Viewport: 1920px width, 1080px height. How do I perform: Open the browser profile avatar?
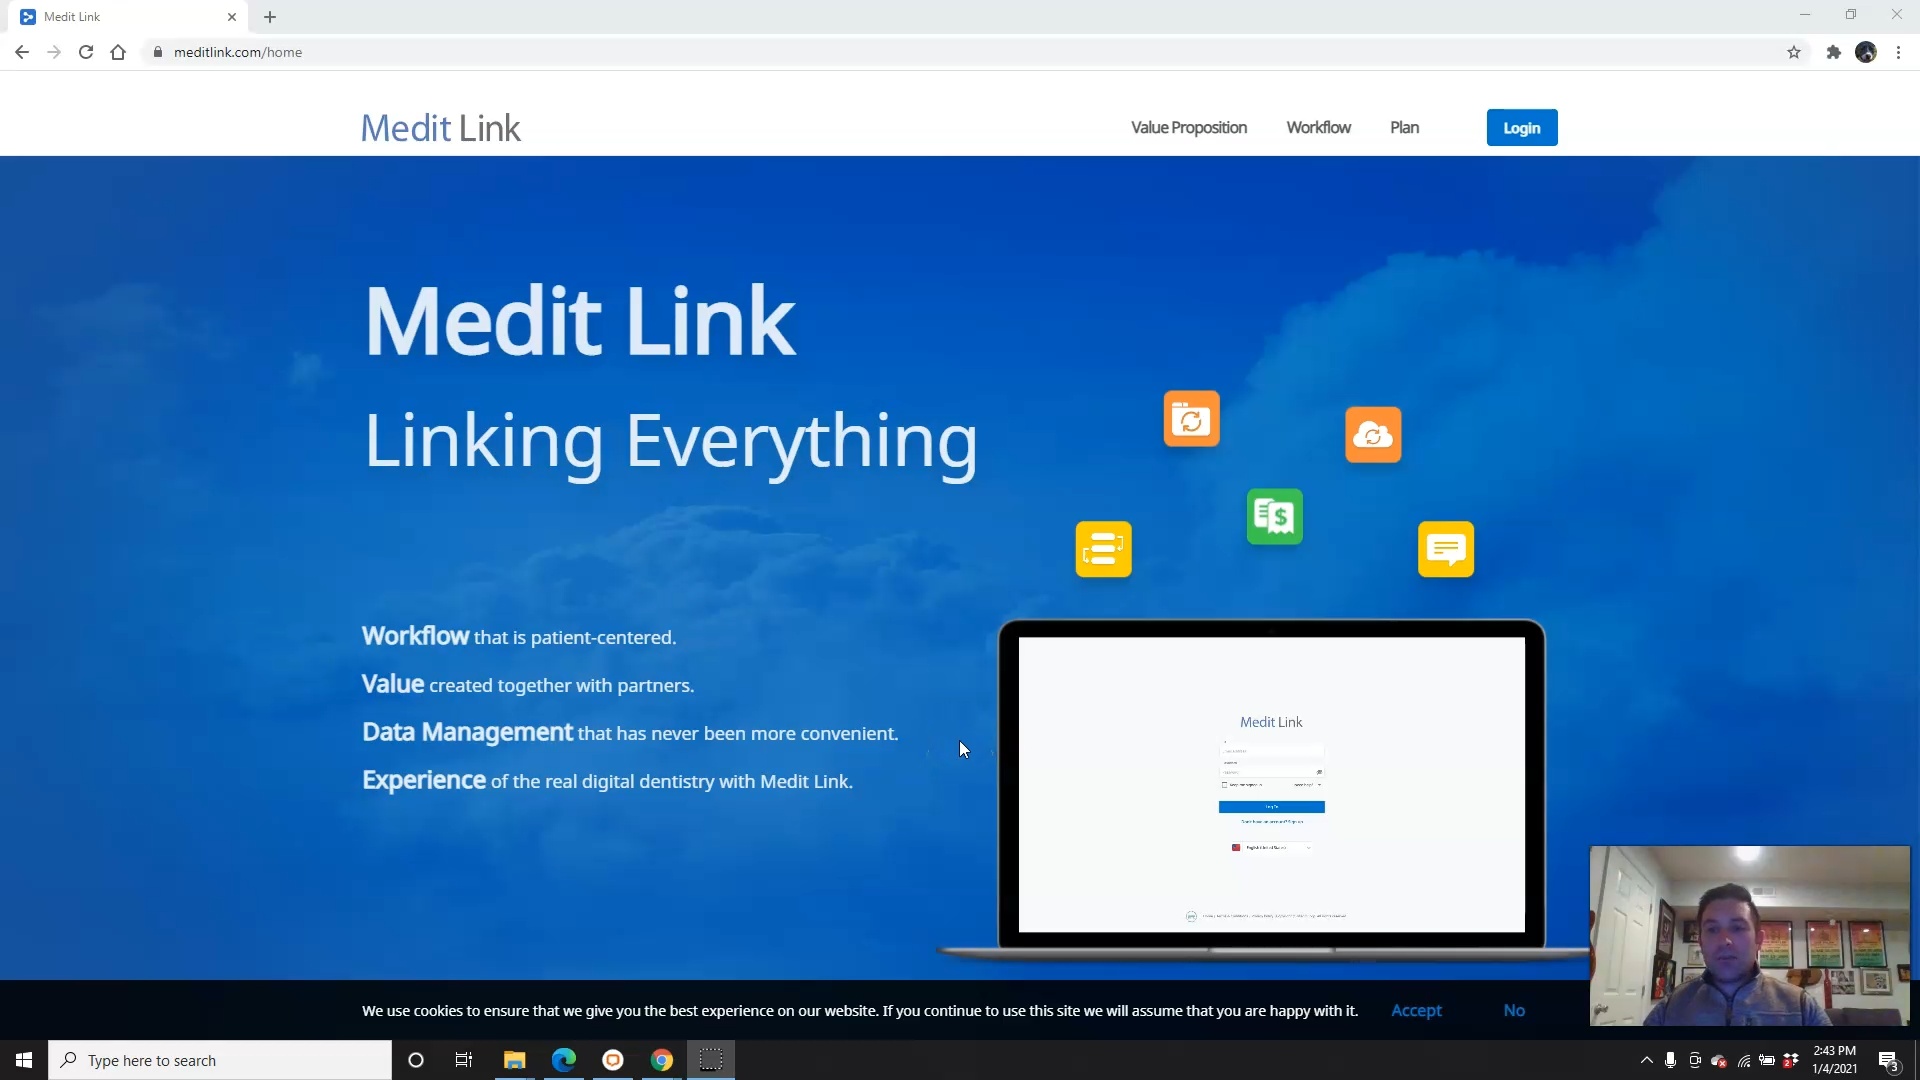(x=1866, y=52)
